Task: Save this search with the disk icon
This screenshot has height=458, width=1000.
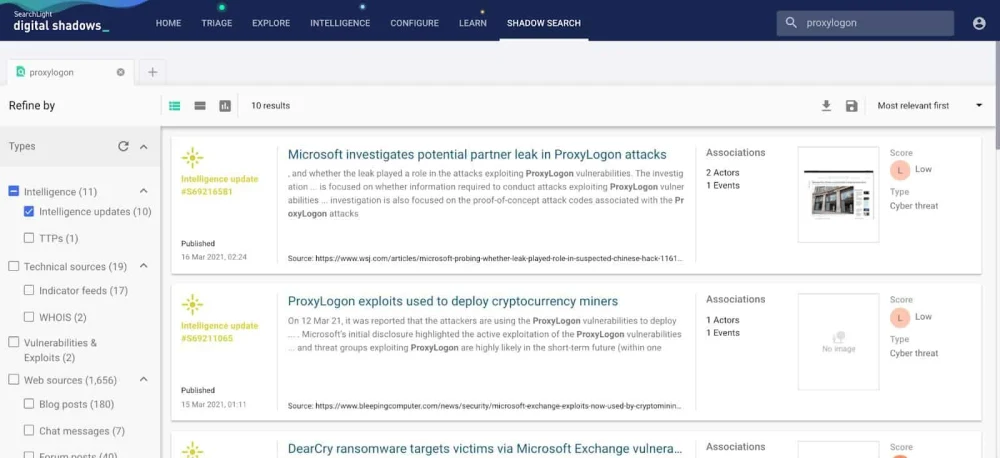Action: 851,106
